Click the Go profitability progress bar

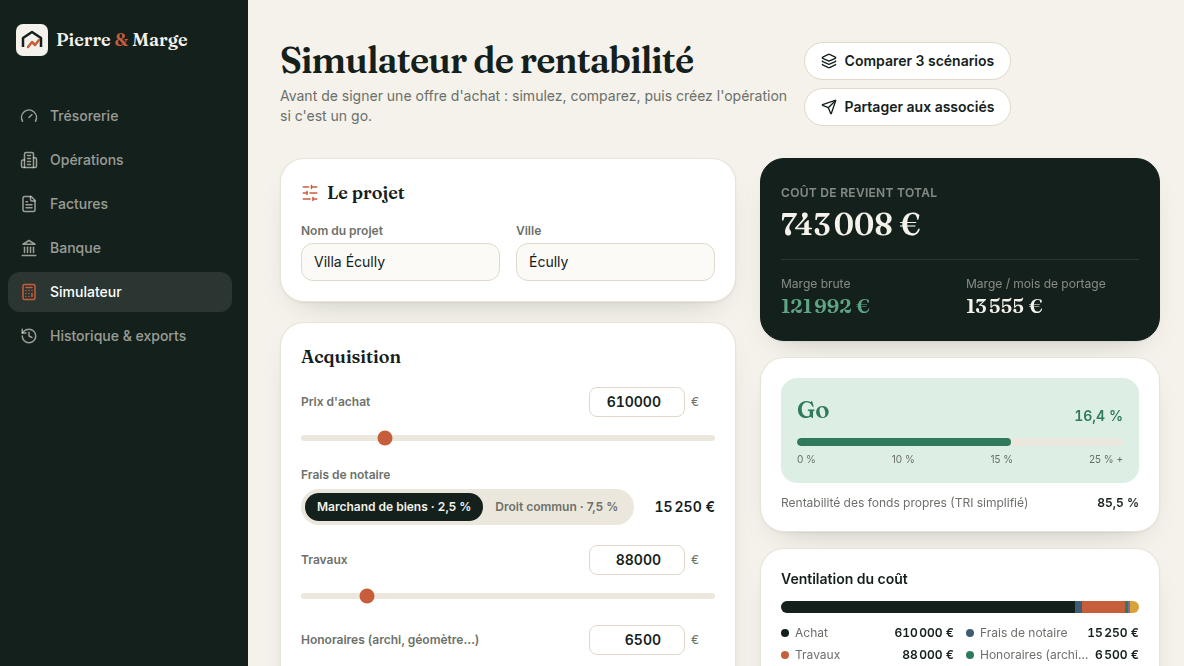(960, 442)
